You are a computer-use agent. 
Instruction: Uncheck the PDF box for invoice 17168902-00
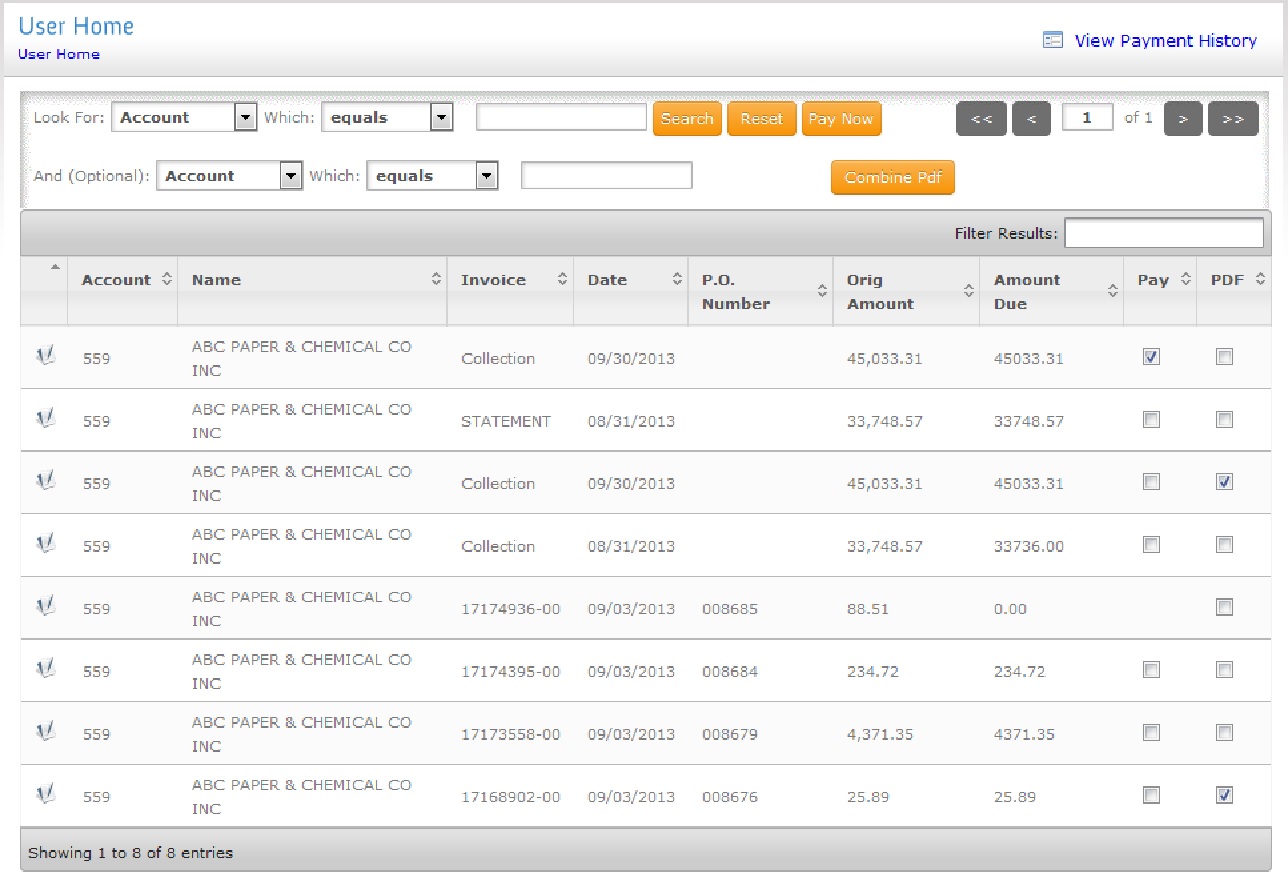point(1225,792)
